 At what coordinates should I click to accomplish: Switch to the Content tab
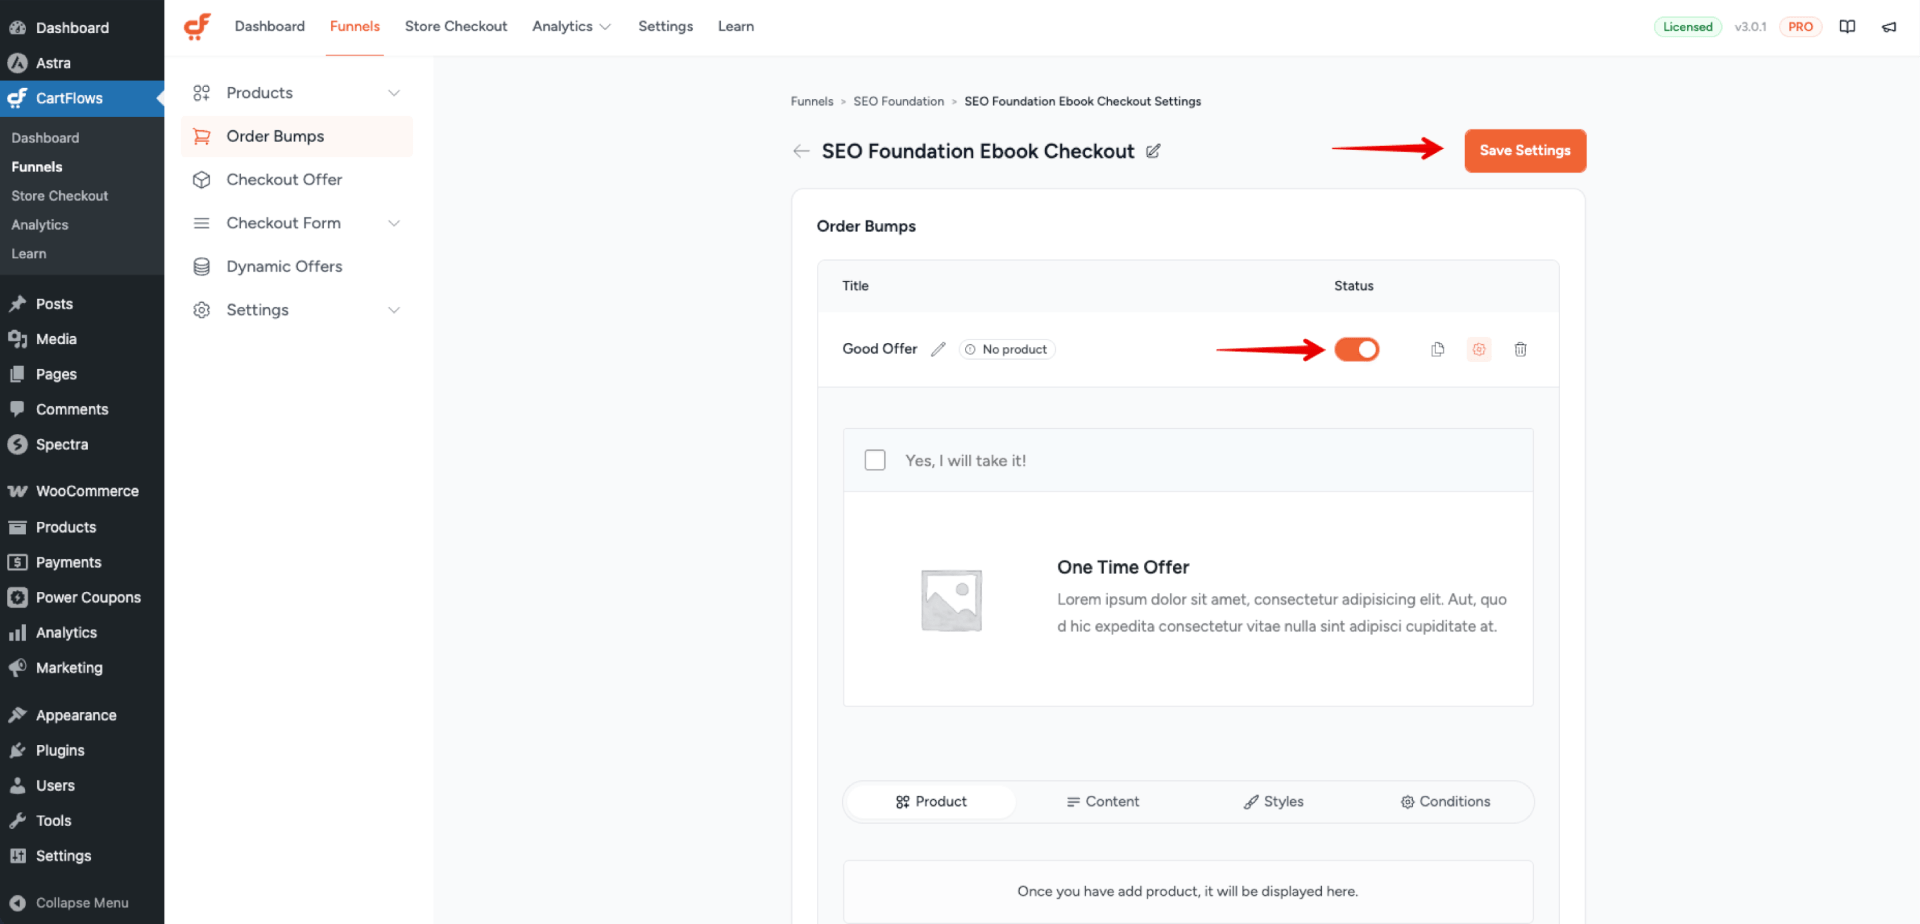[x=1103, y=802]
